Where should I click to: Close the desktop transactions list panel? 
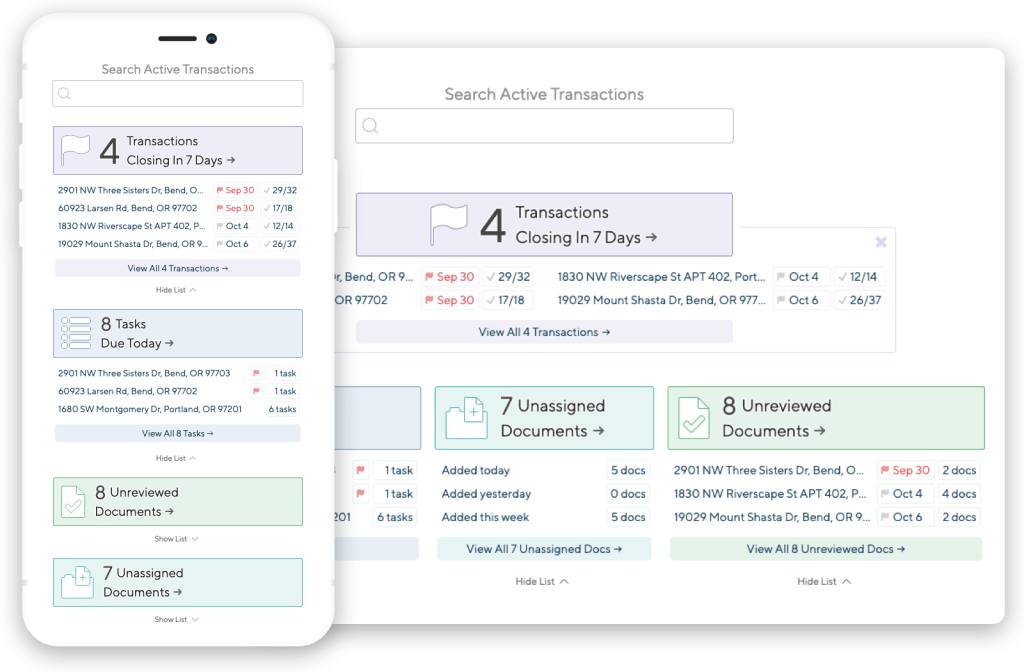tap(881, 242)
